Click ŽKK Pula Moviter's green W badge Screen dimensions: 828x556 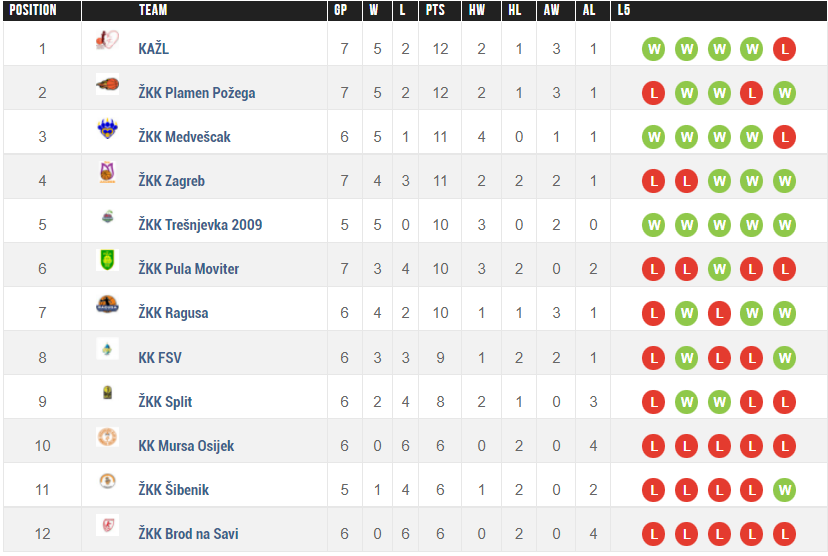pyautogui.click(x=718, y=269)
